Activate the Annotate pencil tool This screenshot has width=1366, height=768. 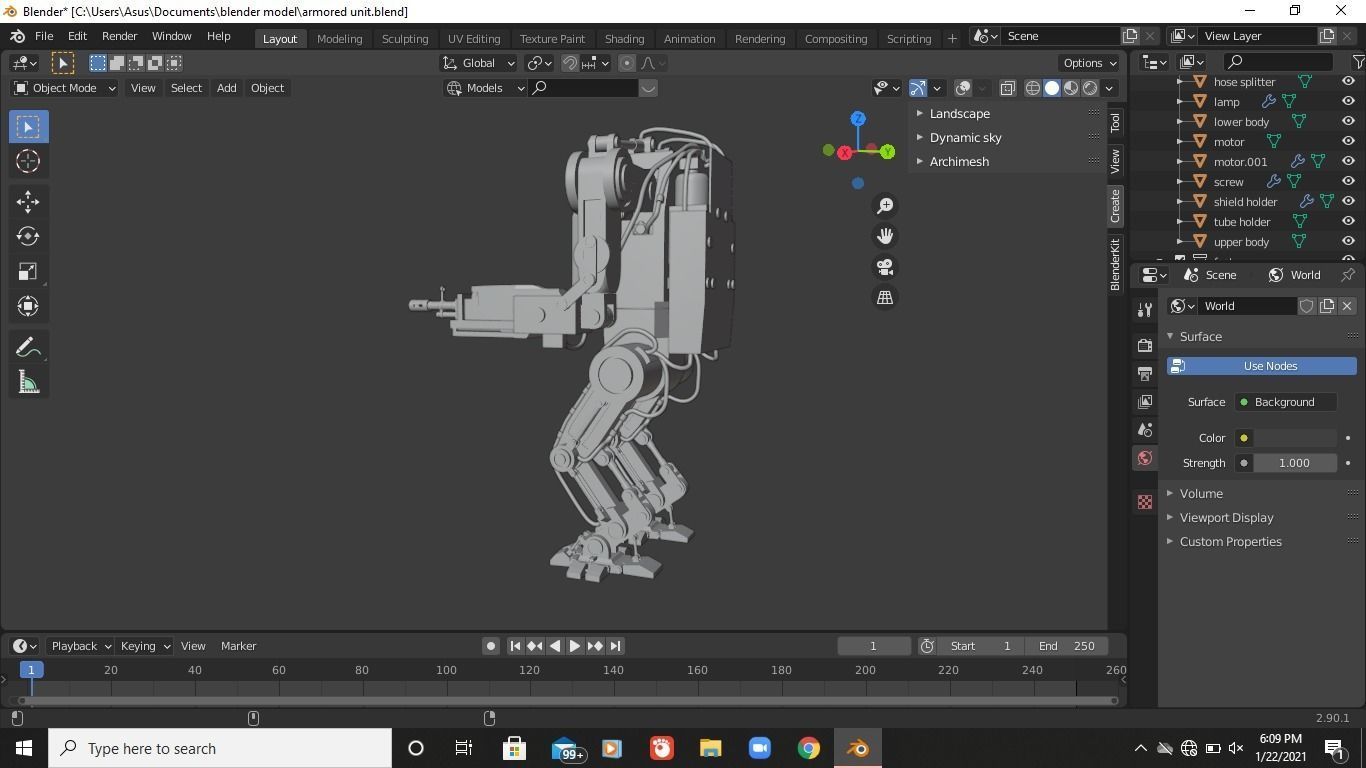click(28, 348)
